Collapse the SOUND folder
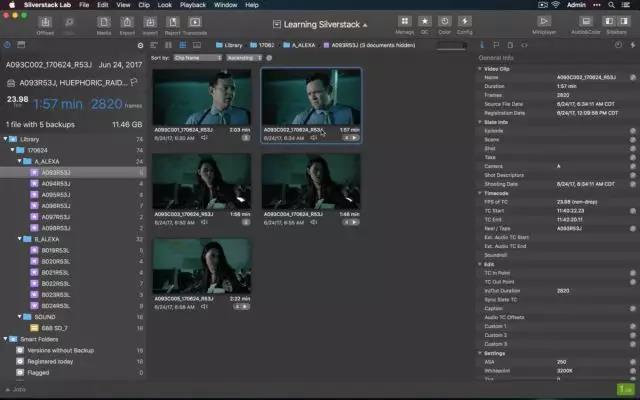640x400 pixels. (x=20, y=317)
